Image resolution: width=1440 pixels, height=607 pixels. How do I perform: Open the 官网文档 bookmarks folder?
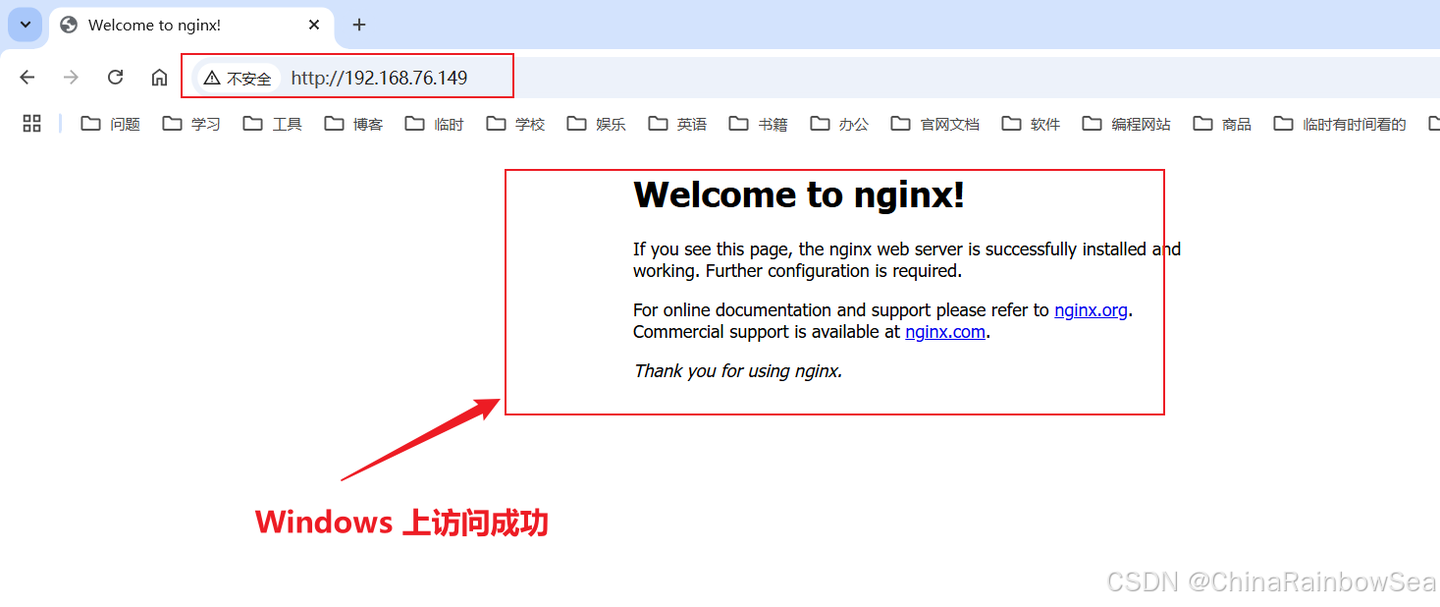tap(934, 123)
